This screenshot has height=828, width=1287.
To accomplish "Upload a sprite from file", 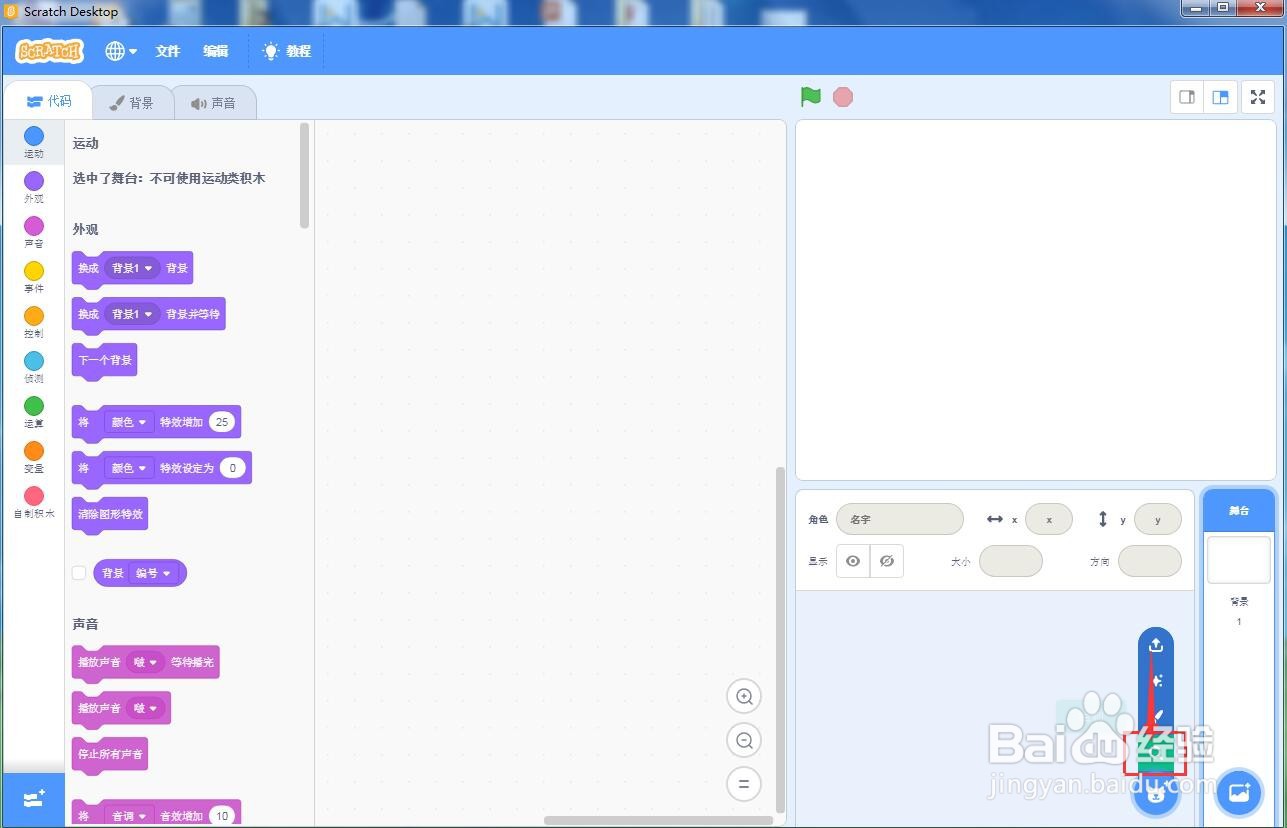I will point(1156,645).
